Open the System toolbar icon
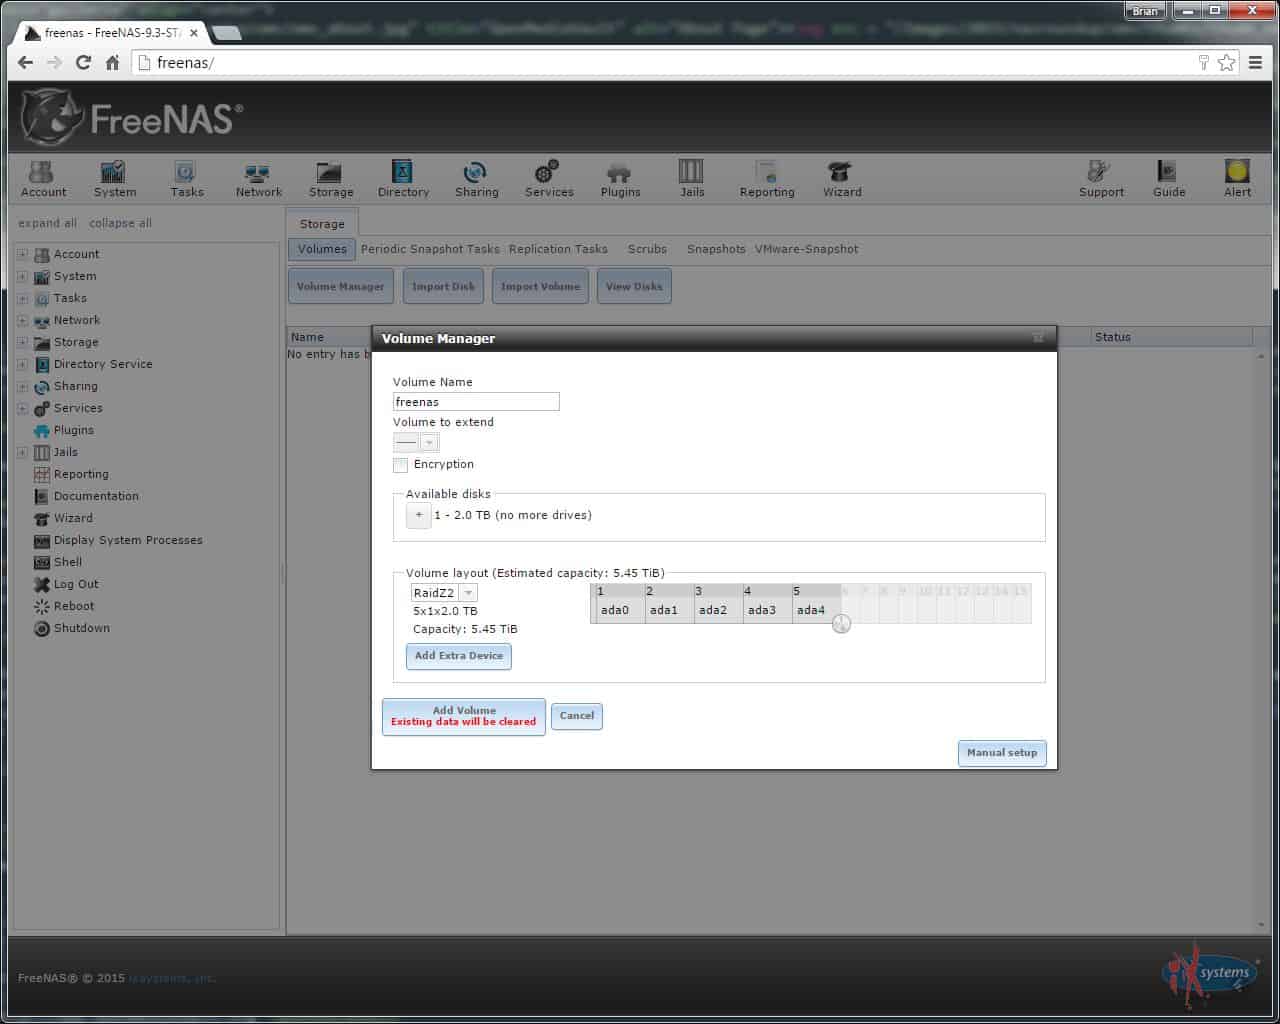The height and width of the screenshot is (1024, 1280). pos(114,179)
